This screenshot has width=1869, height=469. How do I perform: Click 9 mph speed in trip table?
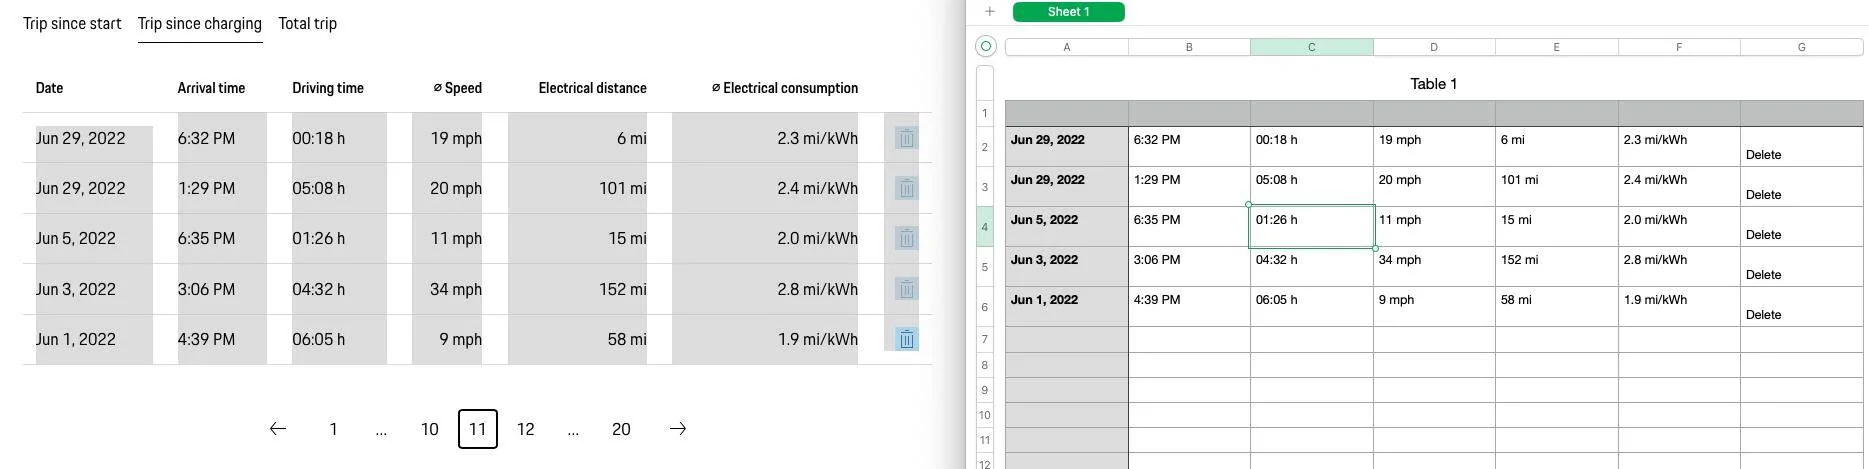click(x=460, y=339)
